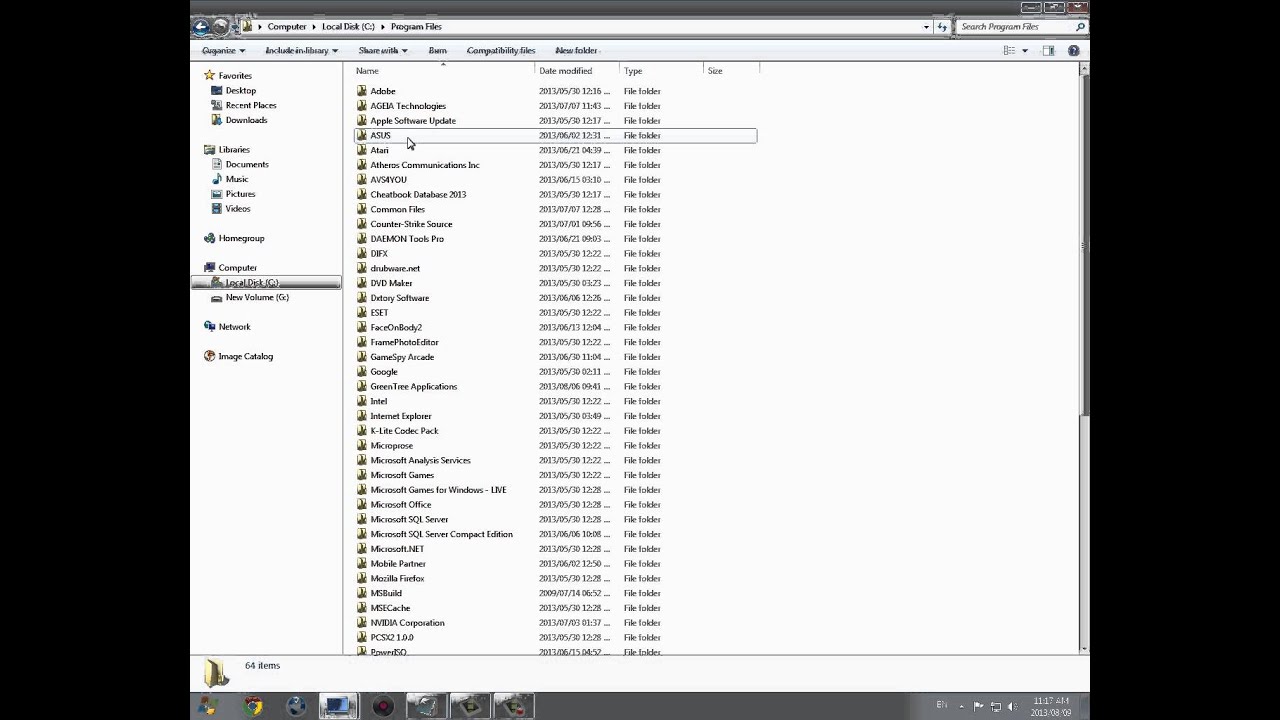Open Google Chrome from the taskbar
1280x720 pixels.
pos(253,706)
